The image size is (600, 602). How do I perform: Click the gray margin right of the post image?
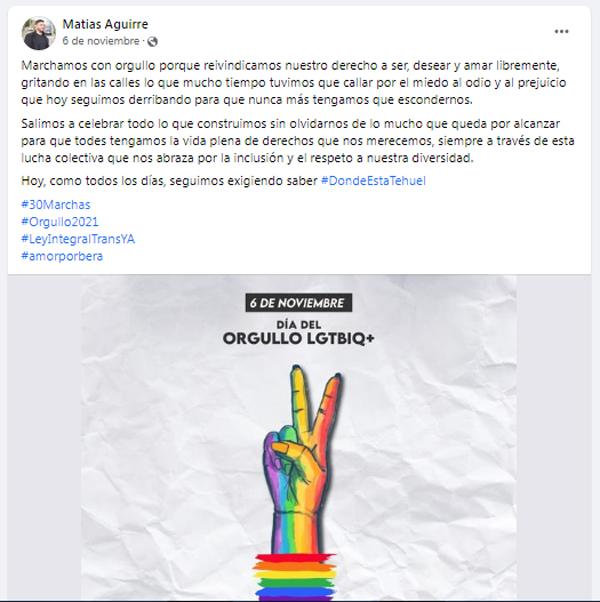pos(554,438)
